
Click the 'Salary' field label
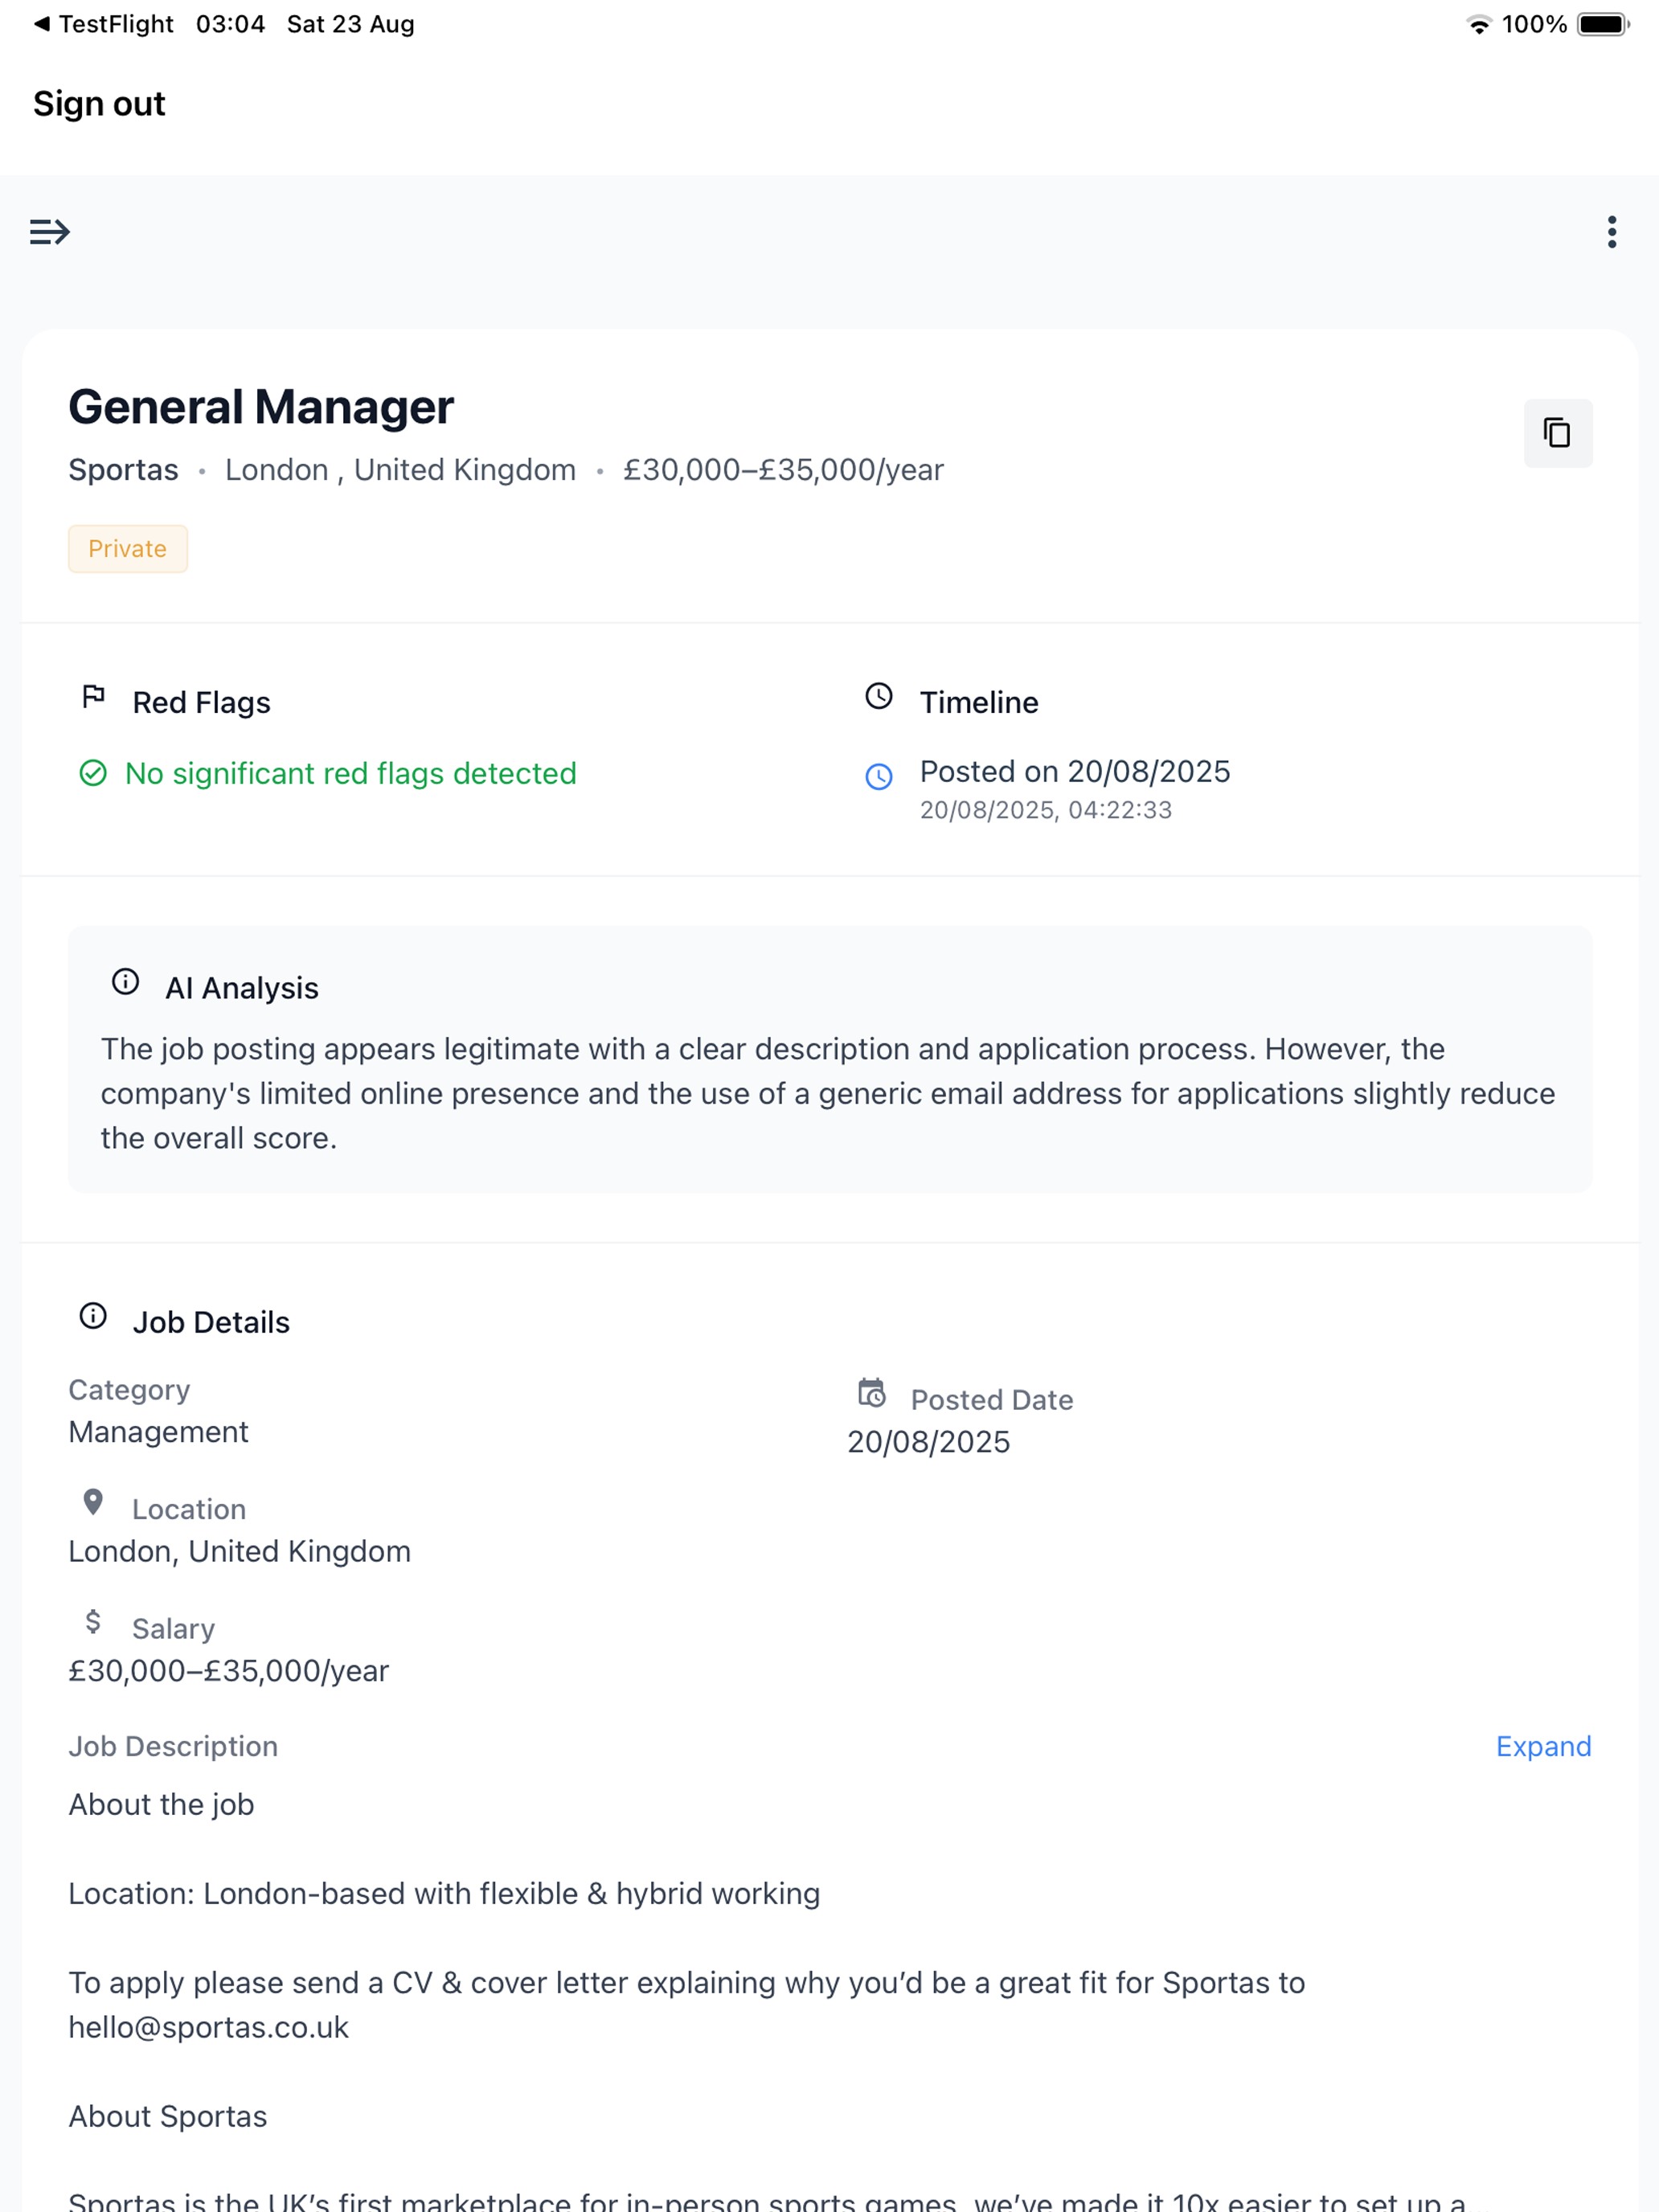pyautogui.click(x=174, y=1629)
